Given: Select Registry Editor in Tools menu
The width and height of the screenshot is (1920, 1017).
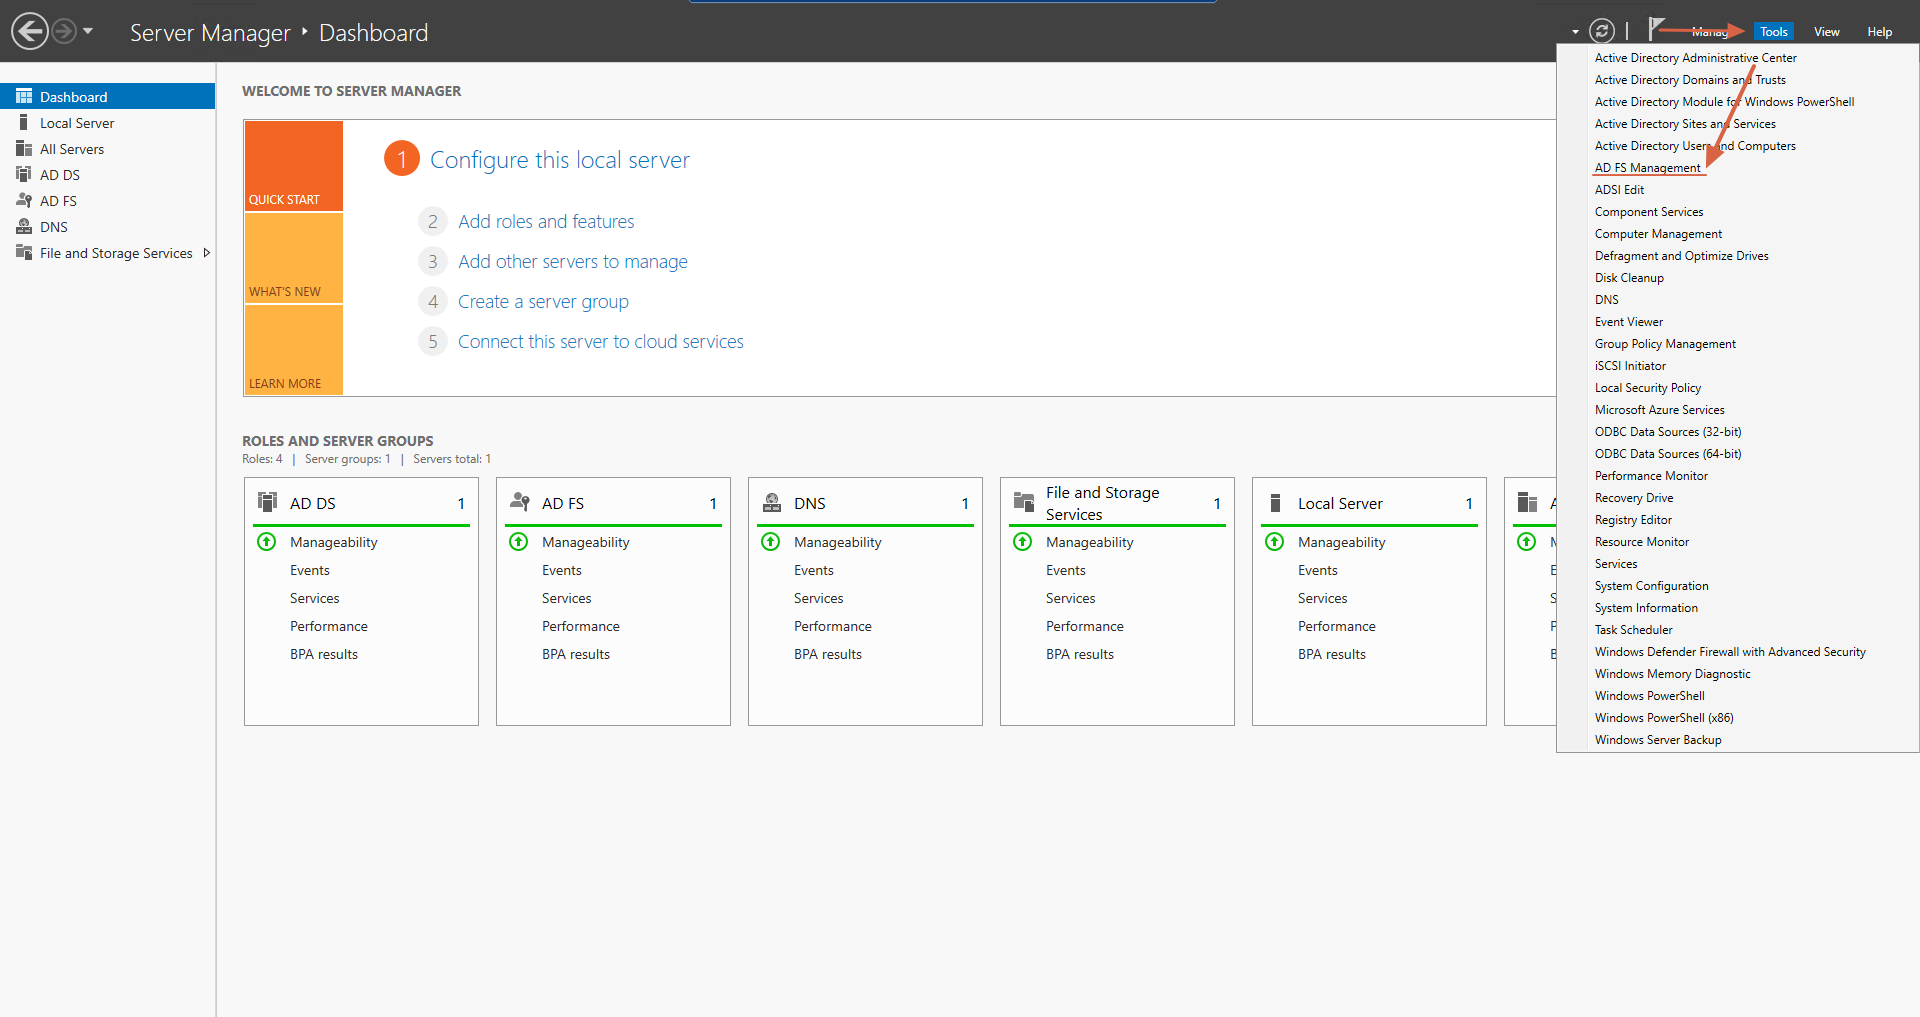Looking at the screenshot, I should click(x=1633, y=520).
